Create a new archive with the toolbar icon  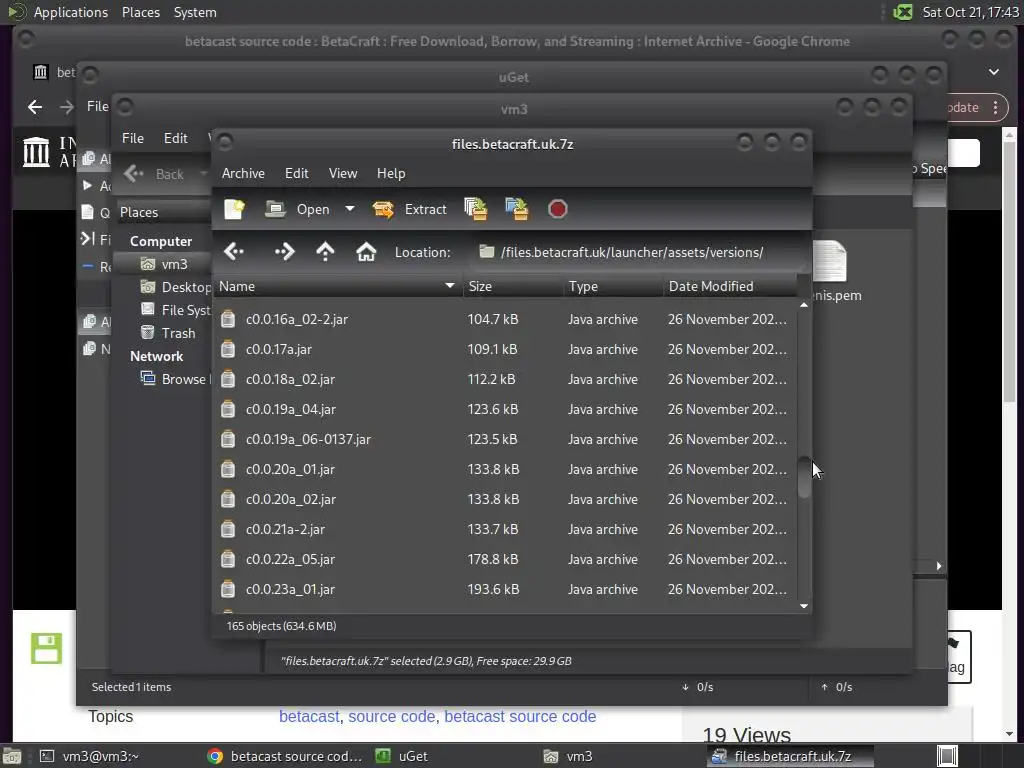pos(234,209)
